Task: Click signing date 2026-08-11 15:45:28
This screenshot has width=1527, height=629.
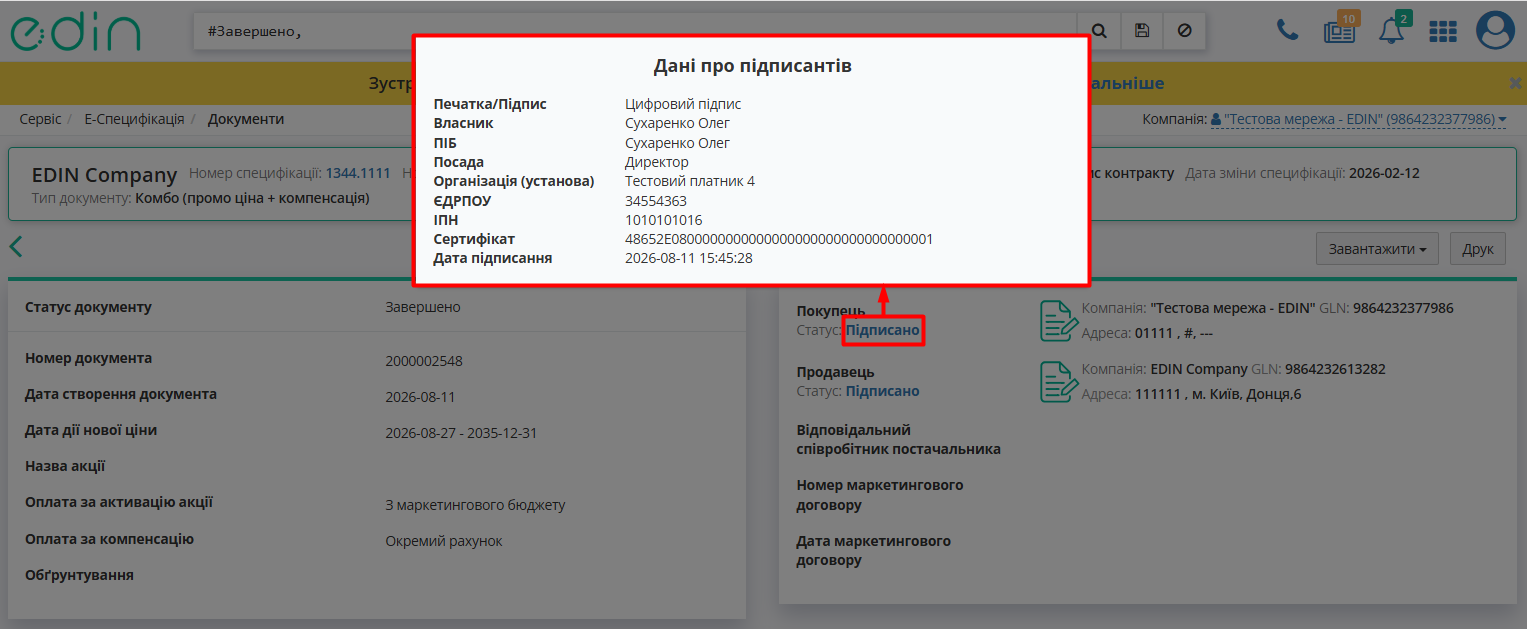Action: [689, 258]
